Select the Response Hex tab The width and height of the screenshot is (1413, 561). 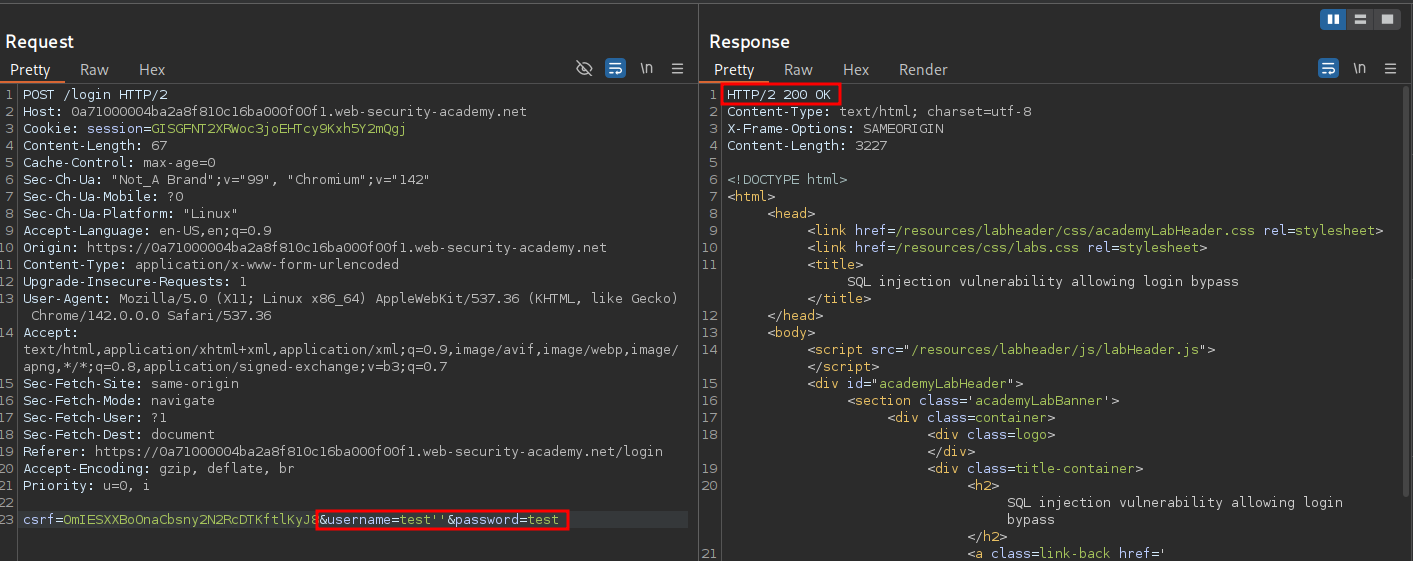point(856,70)
